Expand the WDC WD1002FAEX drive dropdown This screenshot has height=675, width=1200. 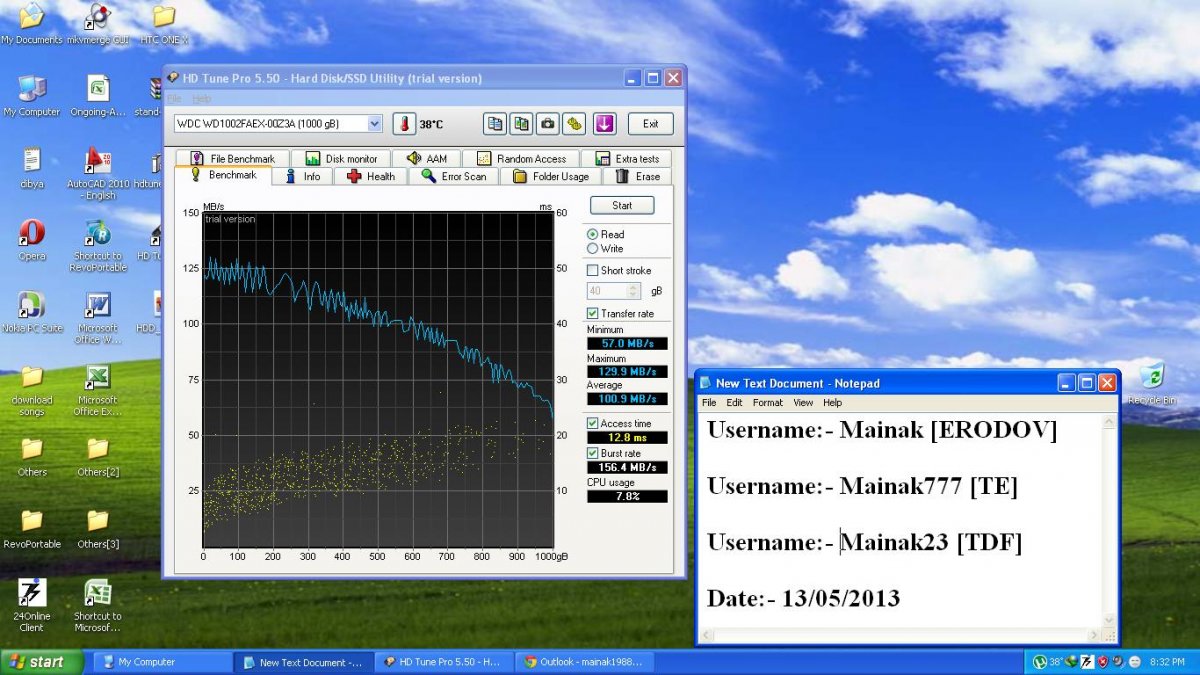374,124
